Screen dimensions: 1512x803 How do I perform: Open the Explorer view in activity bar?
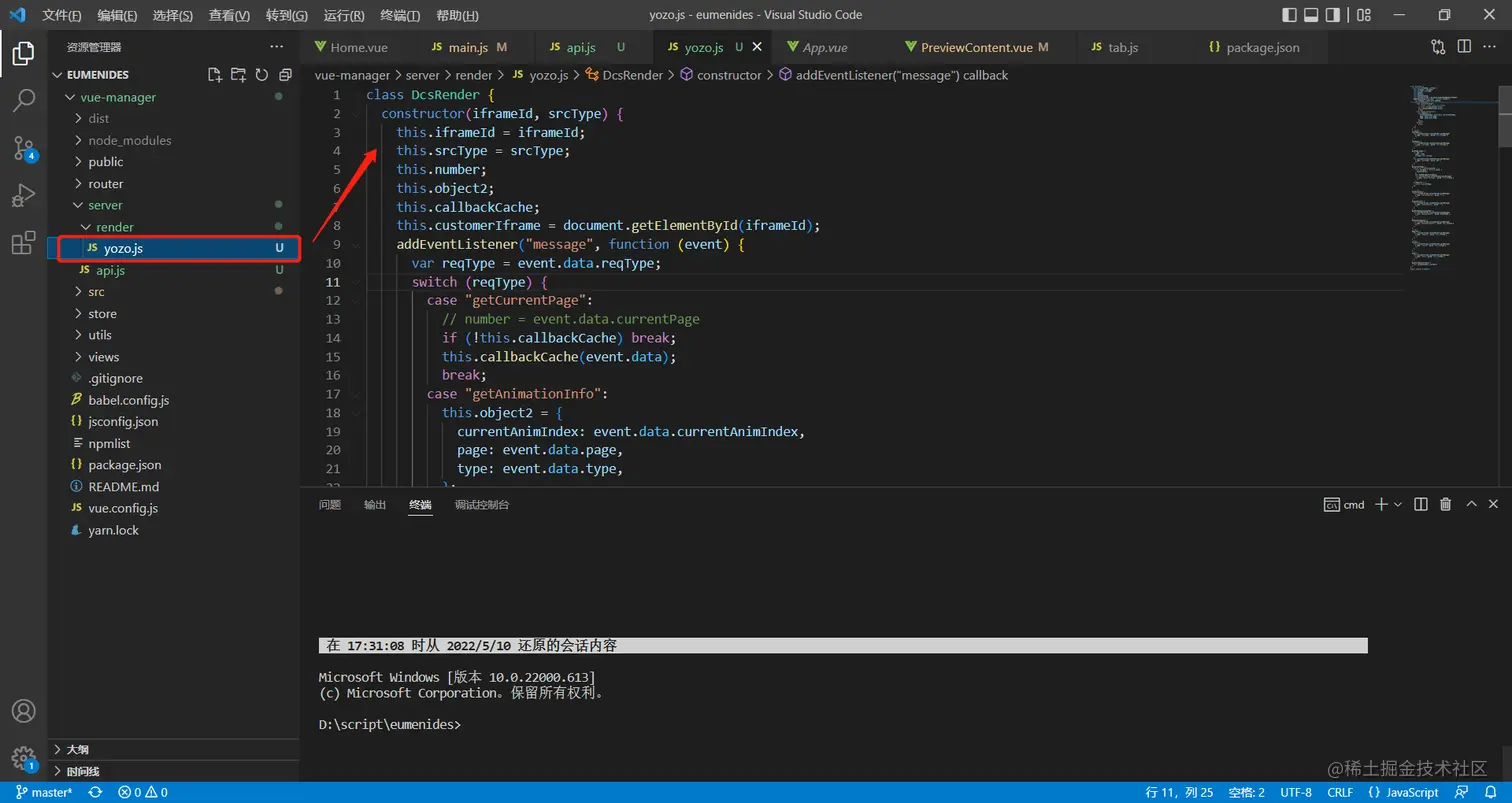(x=23, y=53)
